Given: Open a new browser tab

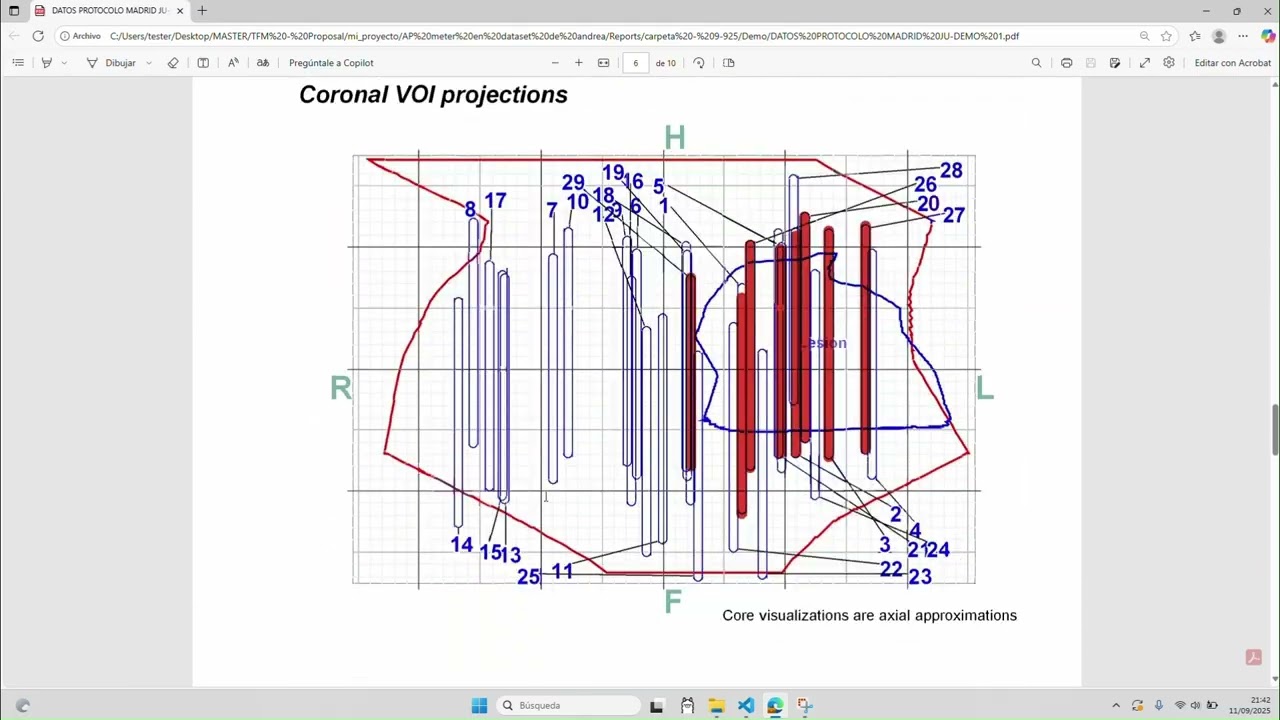Looking at the screenshot, I should pyautogui.click(x=202, y=11).
